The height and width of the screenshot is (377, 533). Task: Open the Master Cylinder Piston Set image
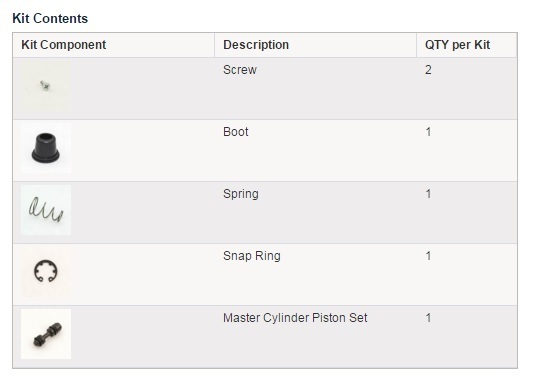[46, 334]
